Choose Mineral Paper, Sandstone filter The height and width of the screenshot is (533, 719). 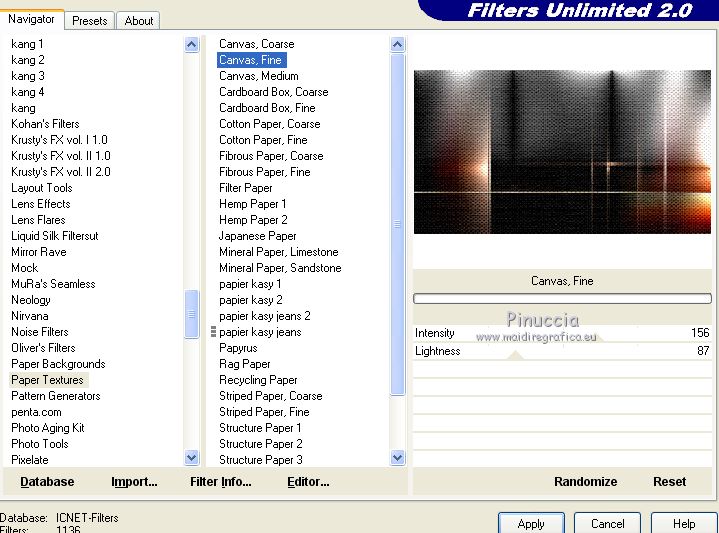click(280, 268)
